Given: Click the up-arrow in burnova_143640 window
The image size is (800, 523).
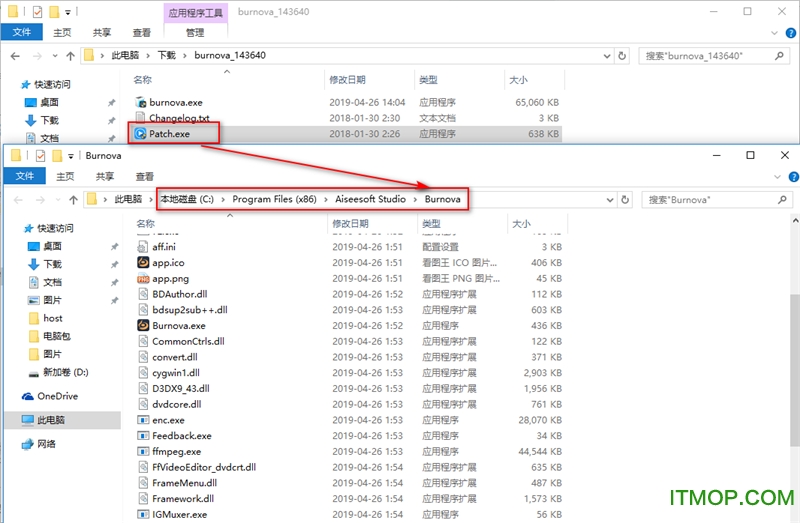Looking at the screenshot, I should 70,56.
